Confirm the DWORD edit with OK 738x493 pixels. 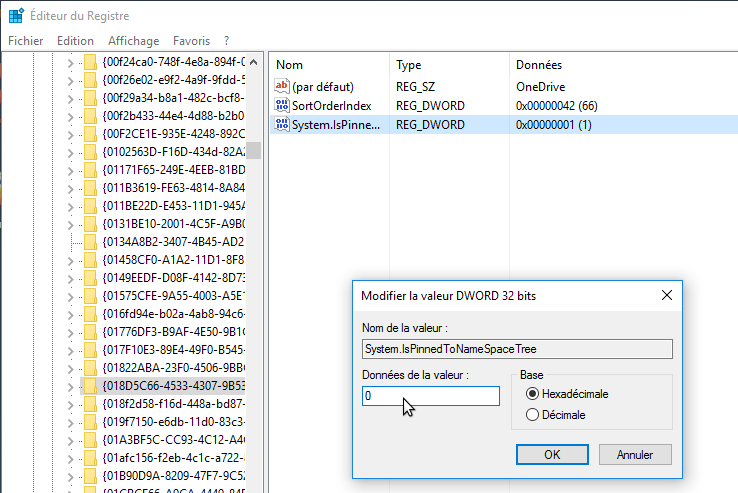point(552,454)
